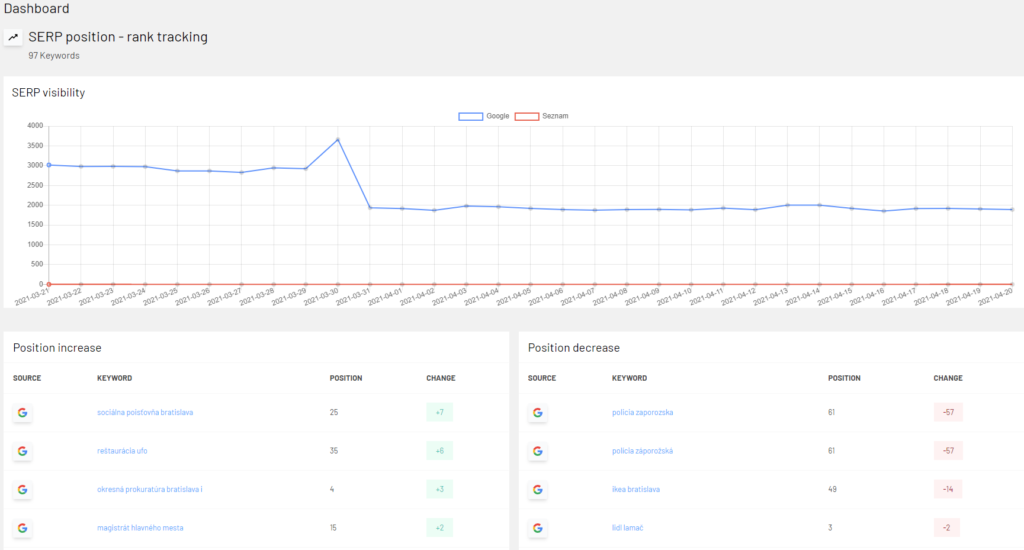
Task: Click position value 49 for ikea bratislava
Action: point(832,489)
